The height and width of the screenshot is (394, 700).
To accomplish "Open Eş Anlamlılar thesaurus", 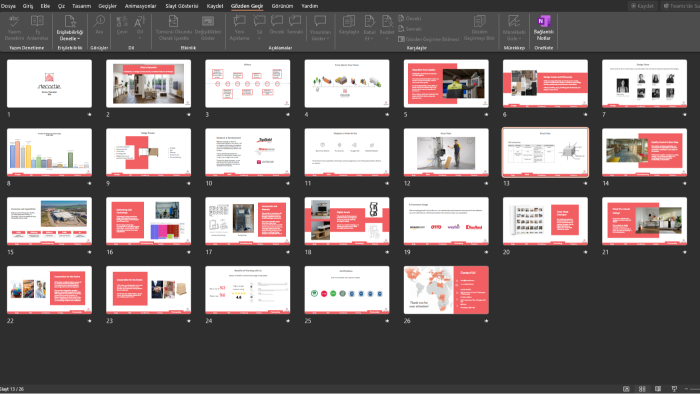I will [38, 28].
